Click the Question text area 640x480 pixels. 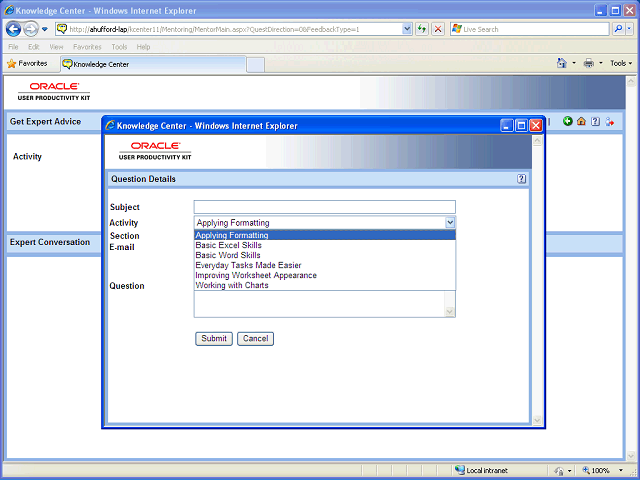click(319, 304)
